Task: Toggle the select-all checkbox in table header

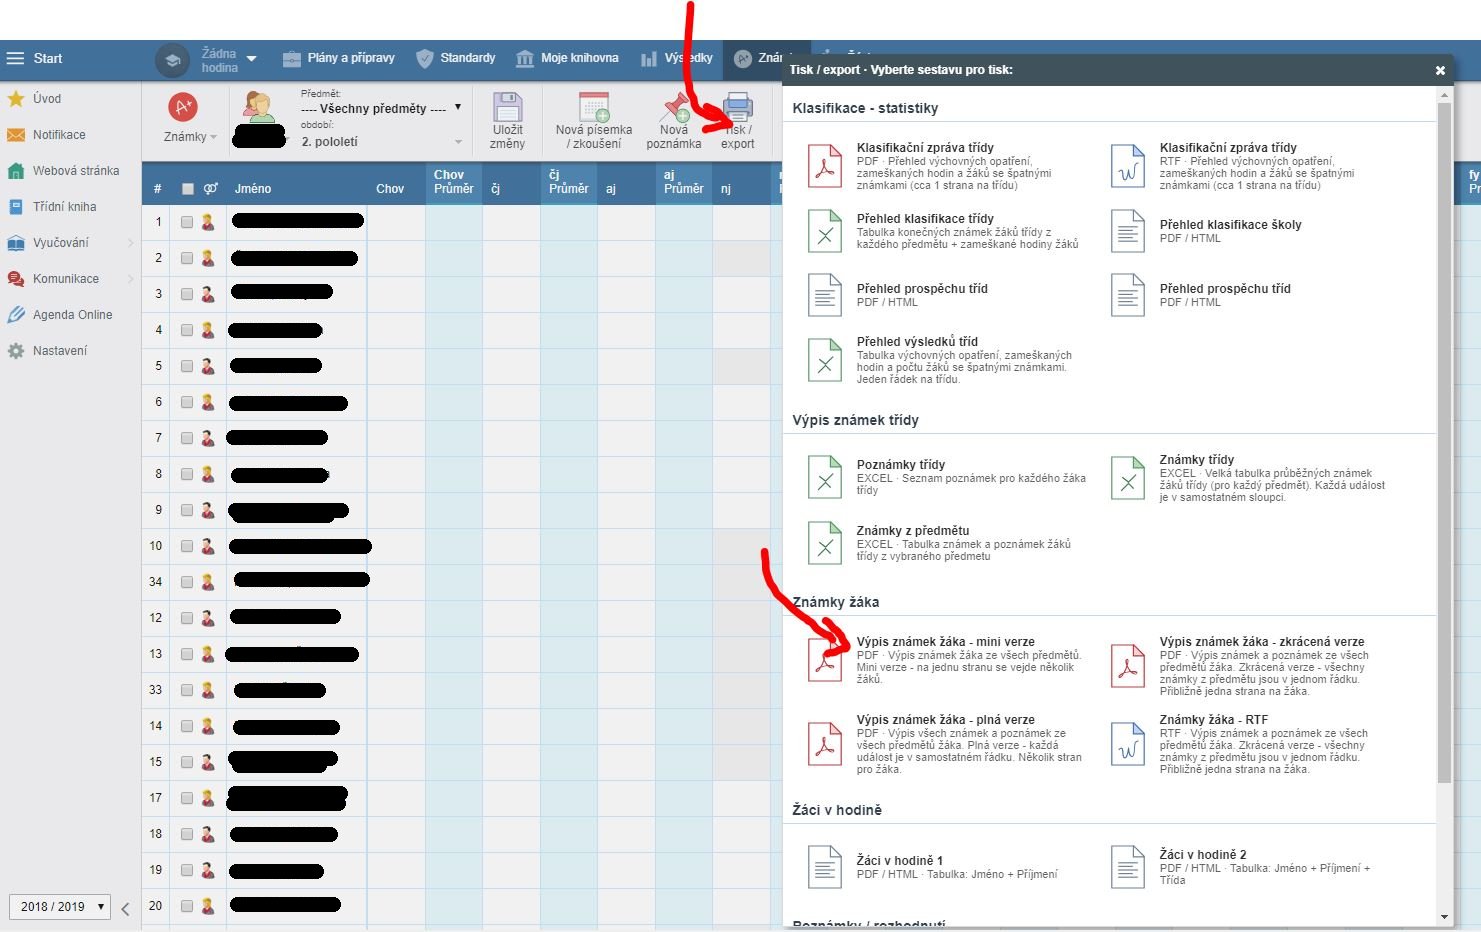Action: pos(187,189)
